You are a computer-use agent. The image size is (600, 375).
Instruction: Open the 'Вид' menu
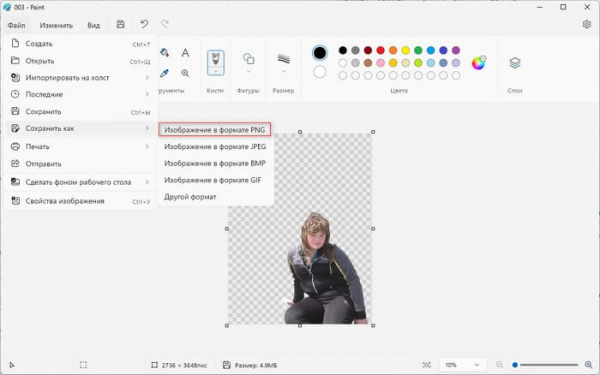click(94, 25)
